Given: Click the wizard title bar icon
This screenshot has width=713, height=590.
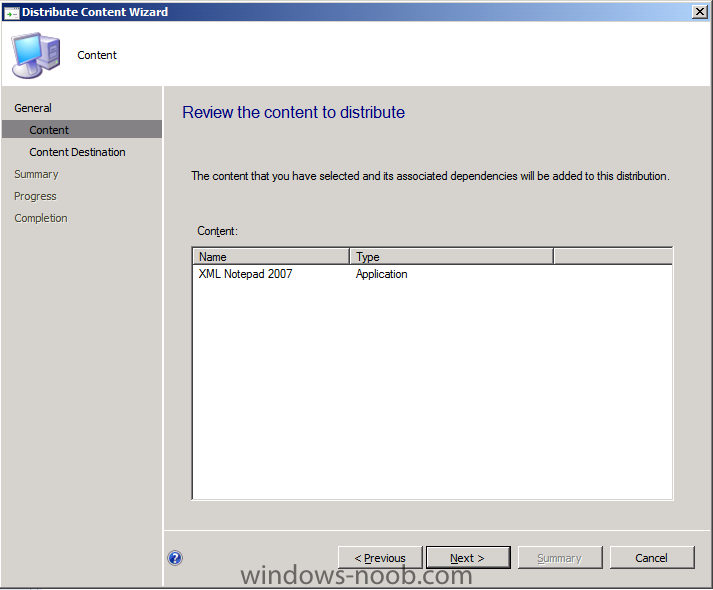Looking at the screenshot, I should 11,12.
